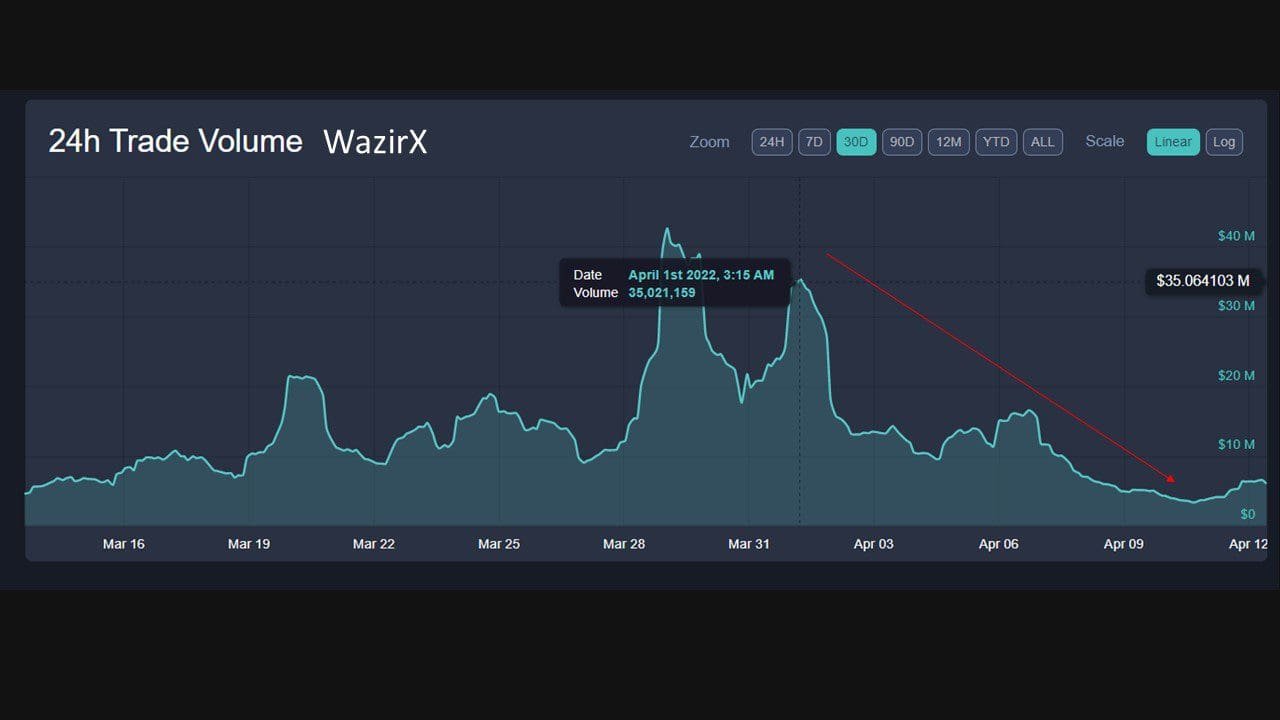This screenshot has height=720, width=1280.
Task: Show ALL historical volume data
Action: pos(1042,142)
